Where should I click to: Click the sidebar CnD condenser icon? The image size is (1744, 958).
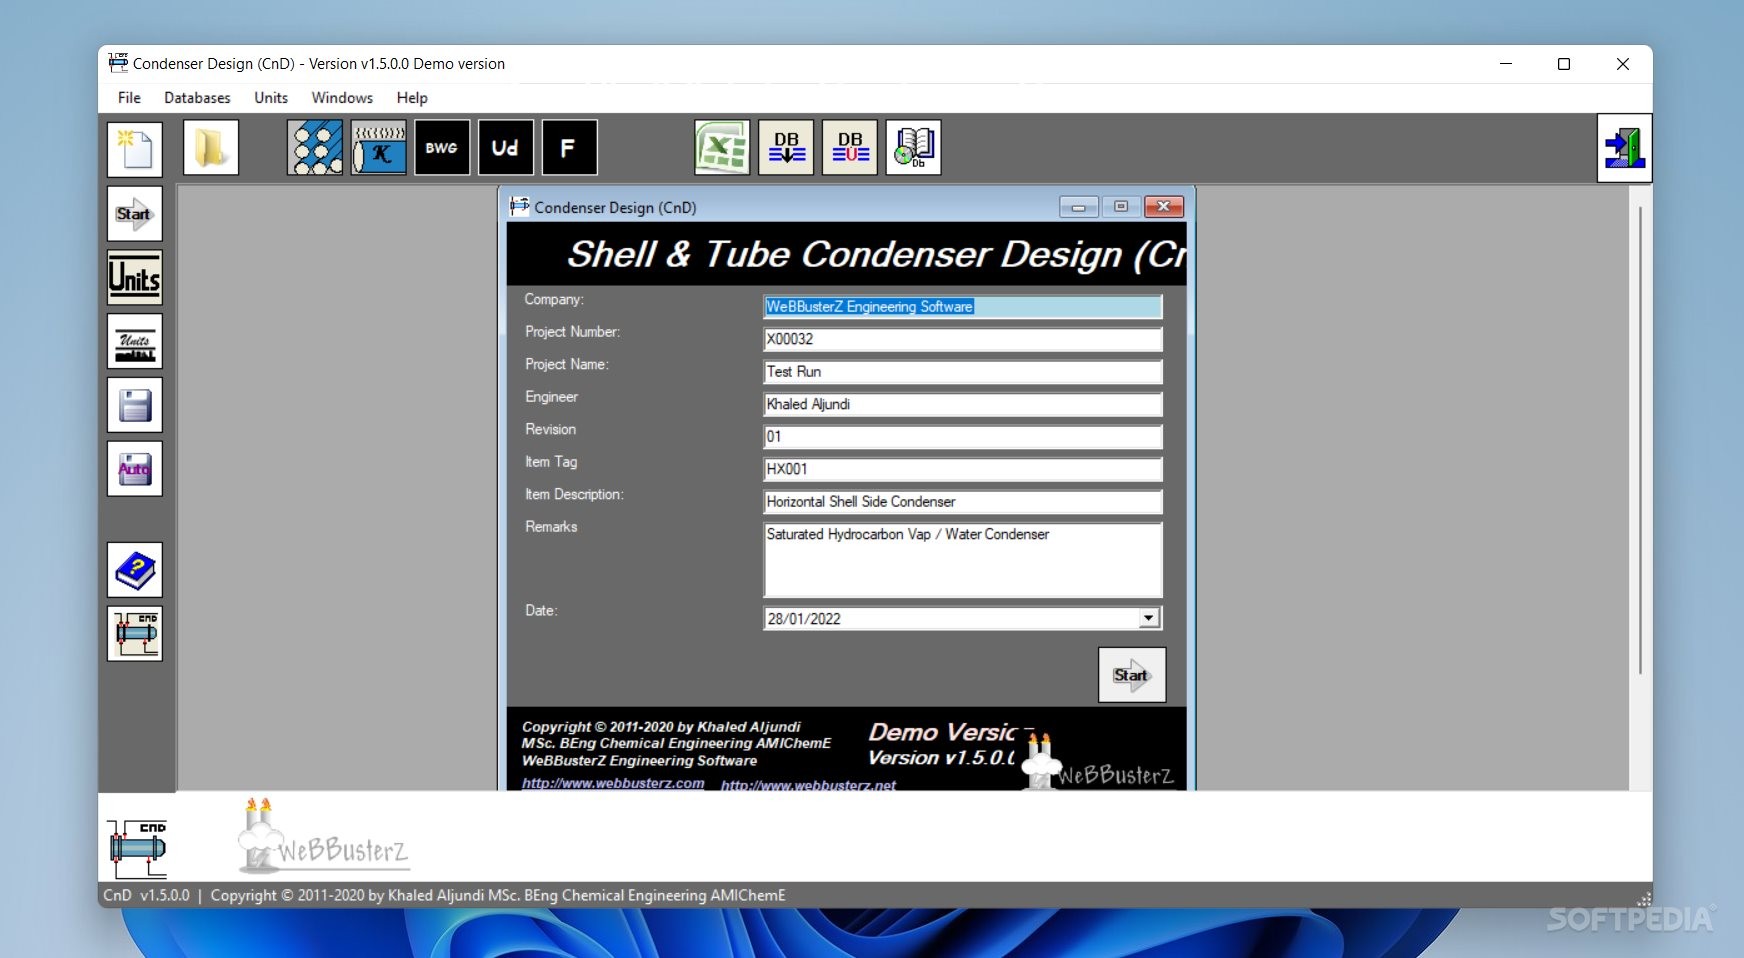coord(135,634)
